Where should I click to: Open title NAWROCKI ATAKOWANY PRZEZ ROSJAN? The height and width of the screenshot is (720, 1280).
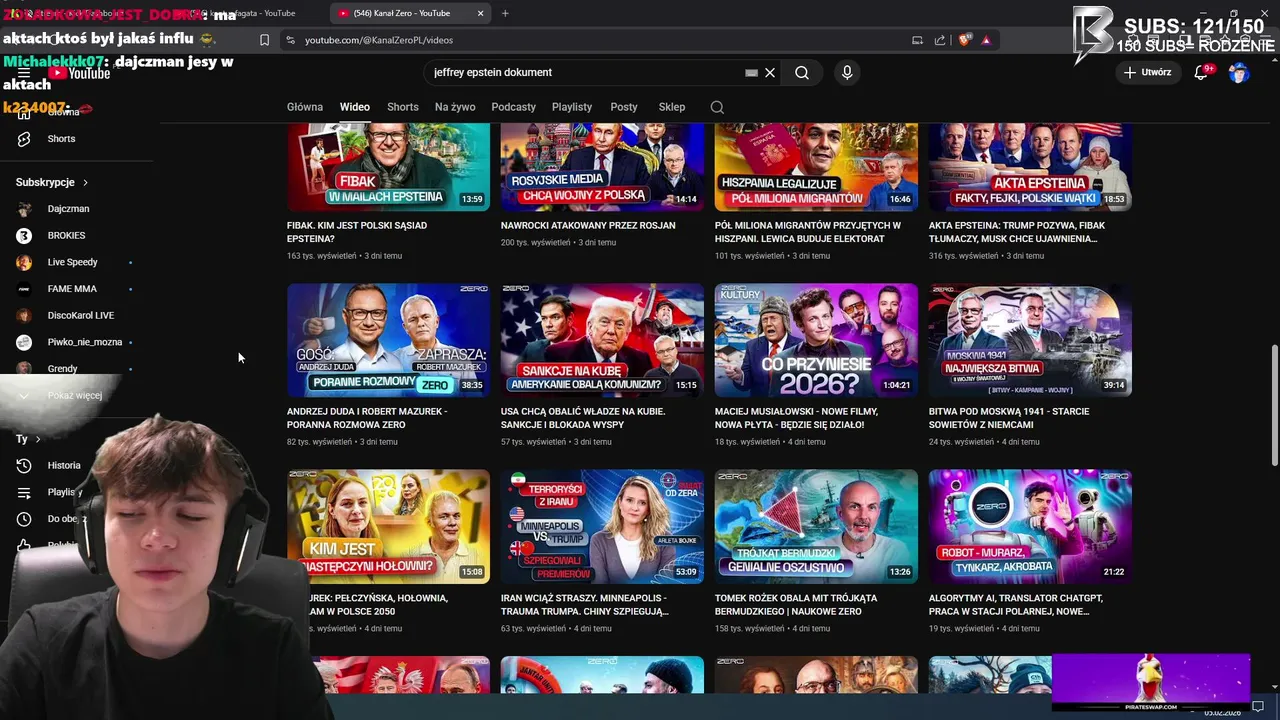(x=588, y=225)
